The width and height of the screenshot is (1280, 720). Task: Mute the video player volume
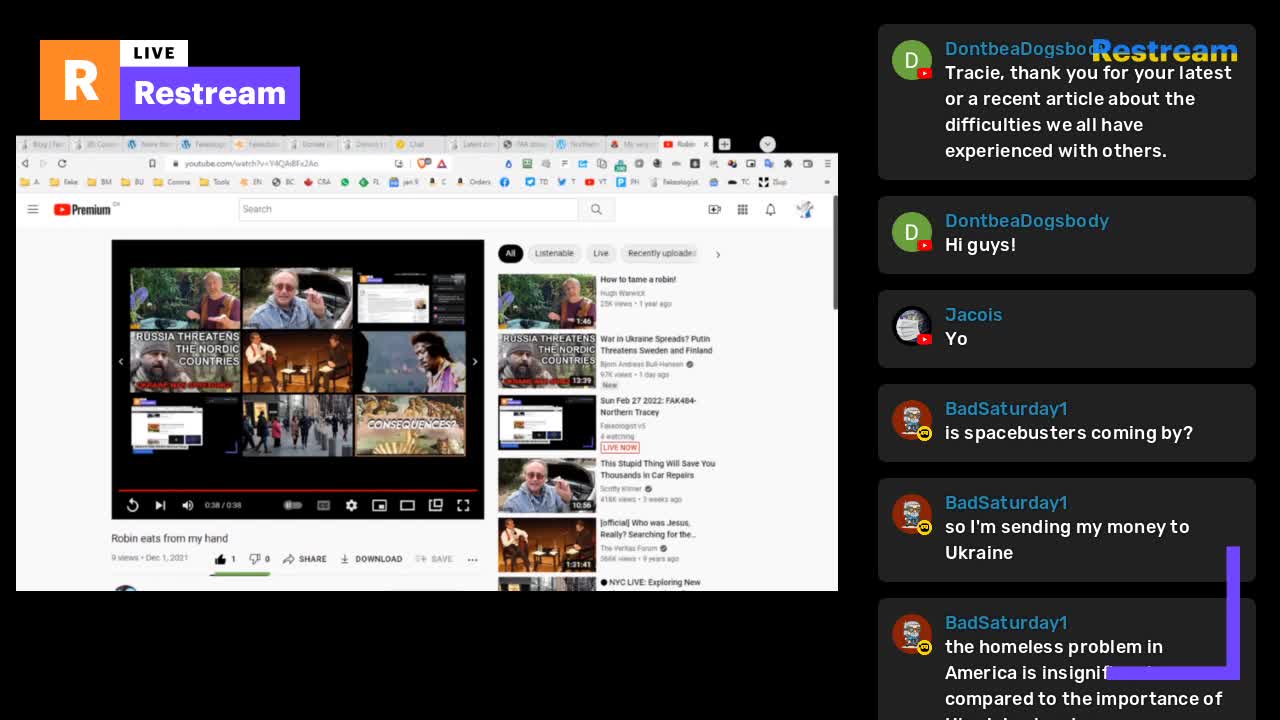[187, 505]
